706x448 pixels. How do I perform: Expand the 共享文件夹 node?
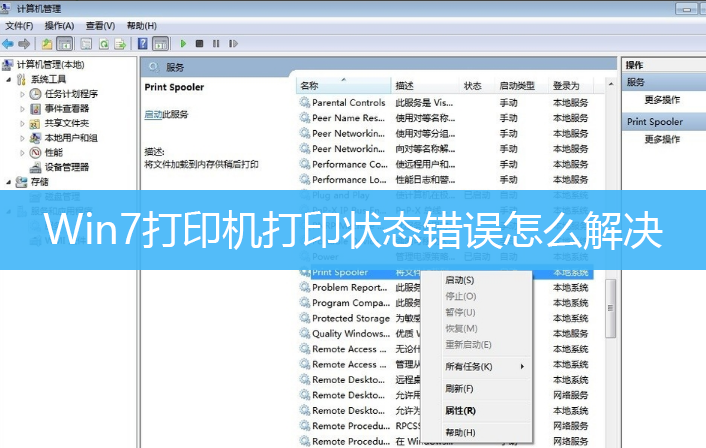22,123
